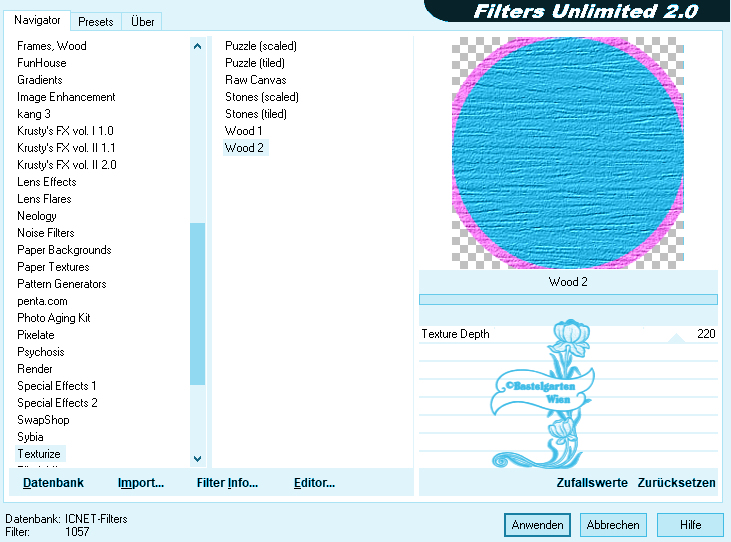Choose Stones (scaled) filter

coord(262,97)
